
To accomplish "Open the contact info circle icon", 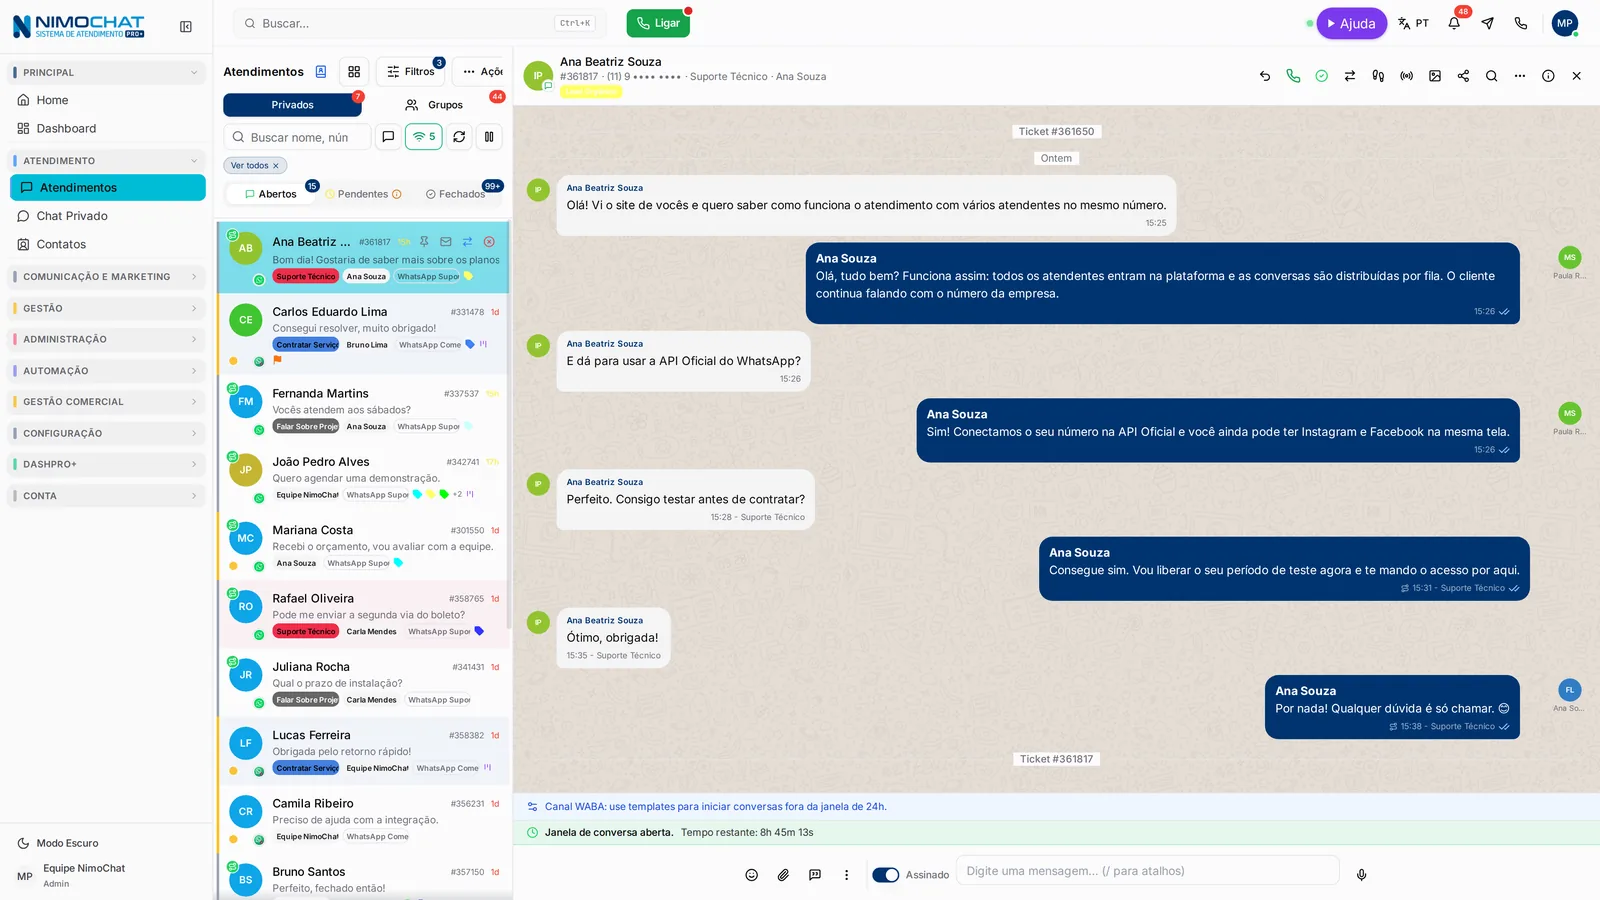I will click(x=1548, y=76).
